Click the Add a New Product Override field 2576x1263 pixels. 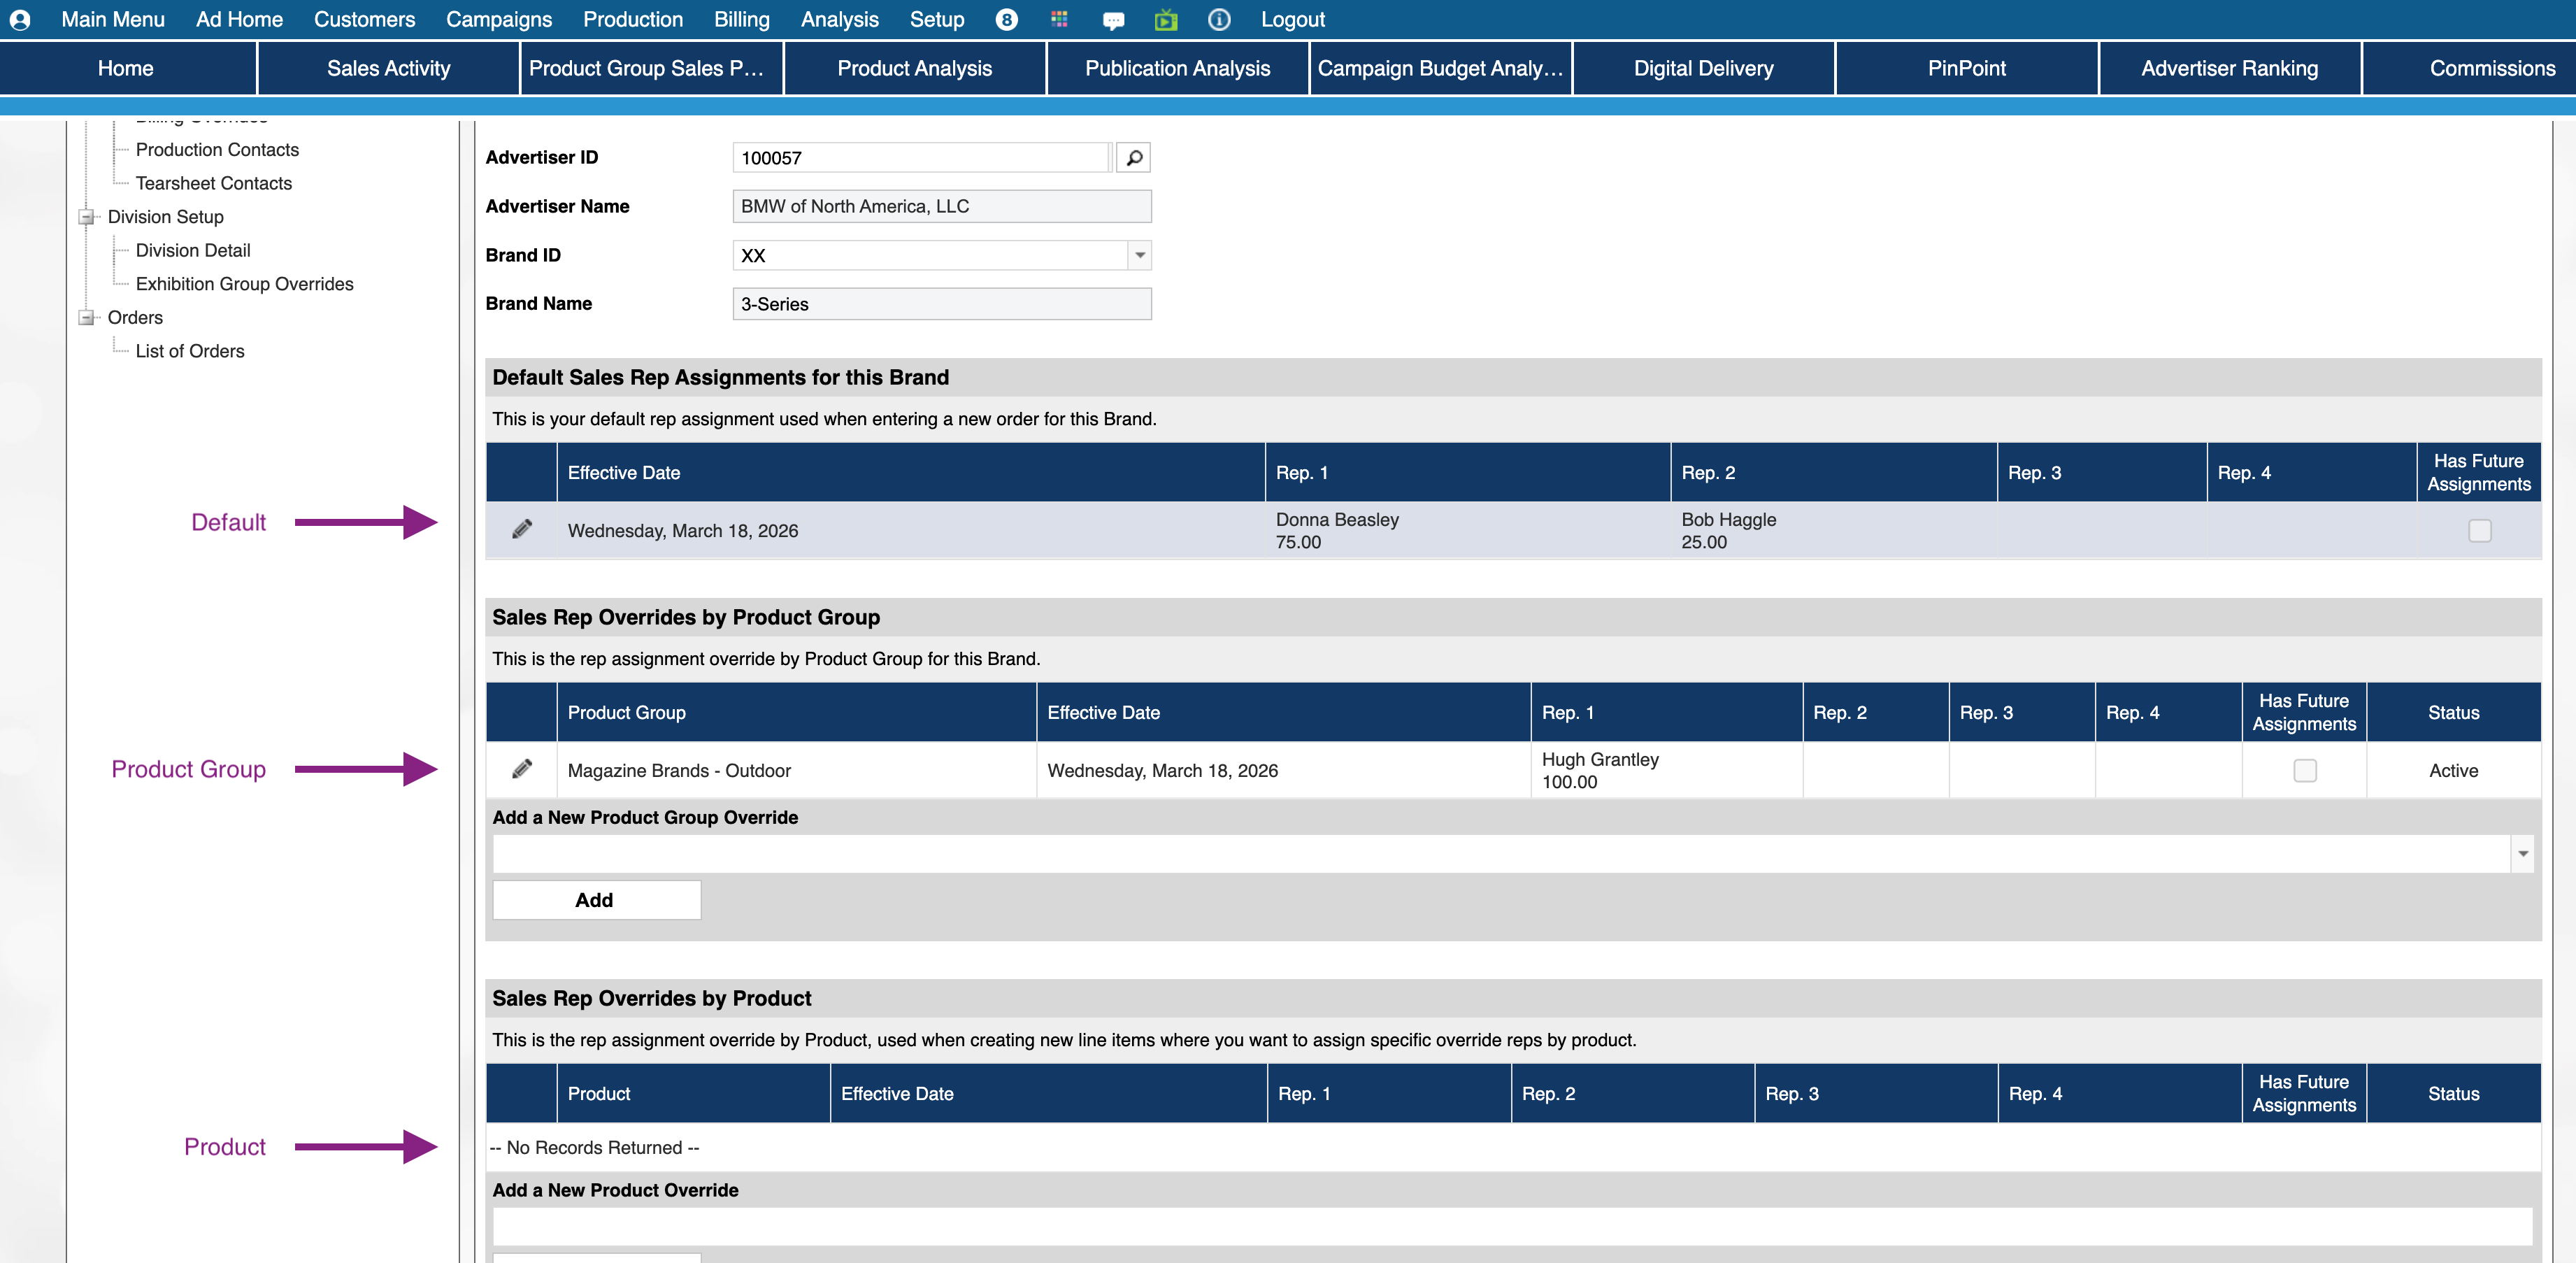click(1511, 1226)
